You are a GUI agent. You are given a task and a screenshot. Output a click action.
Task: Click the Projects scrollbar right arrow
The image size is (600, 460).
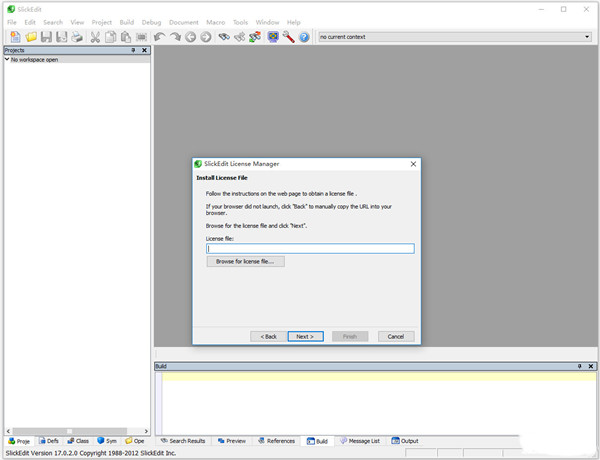tap(146, 431)
